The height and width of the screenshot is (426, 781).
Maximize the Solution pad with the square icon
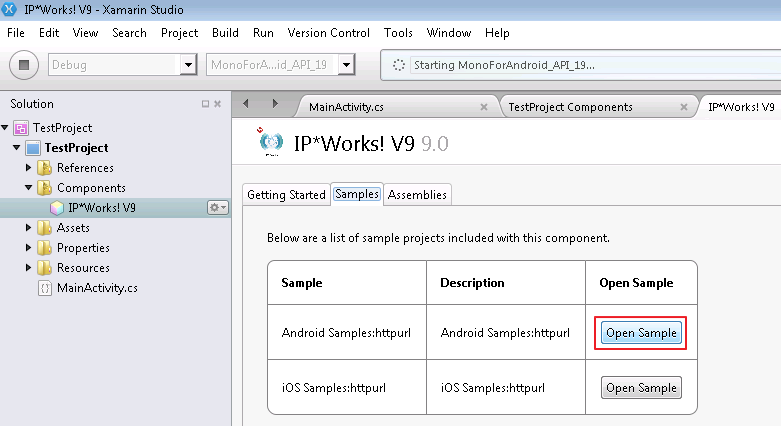tap(205, 104)
